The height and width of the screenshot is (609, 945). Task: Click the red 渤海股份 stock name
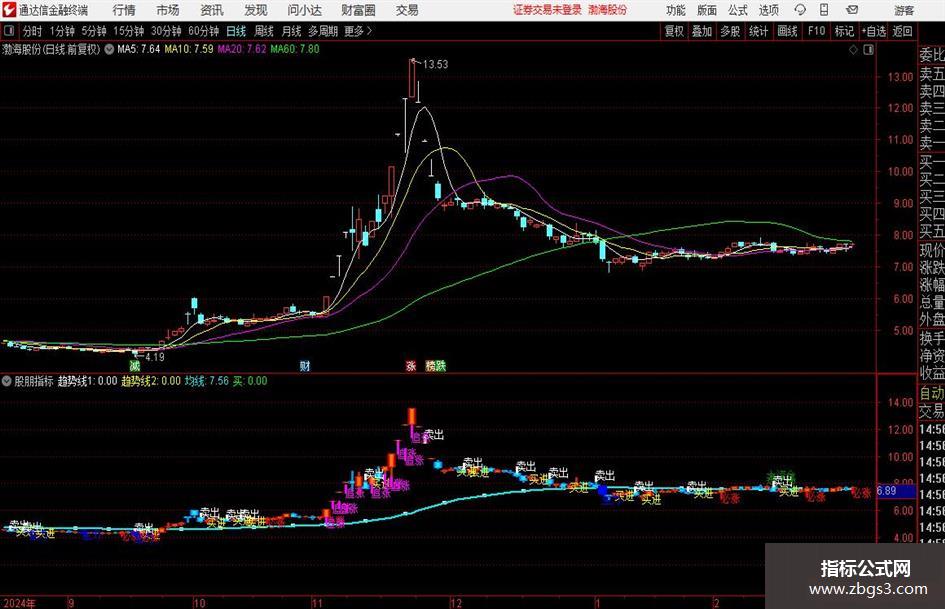[608, 10]
